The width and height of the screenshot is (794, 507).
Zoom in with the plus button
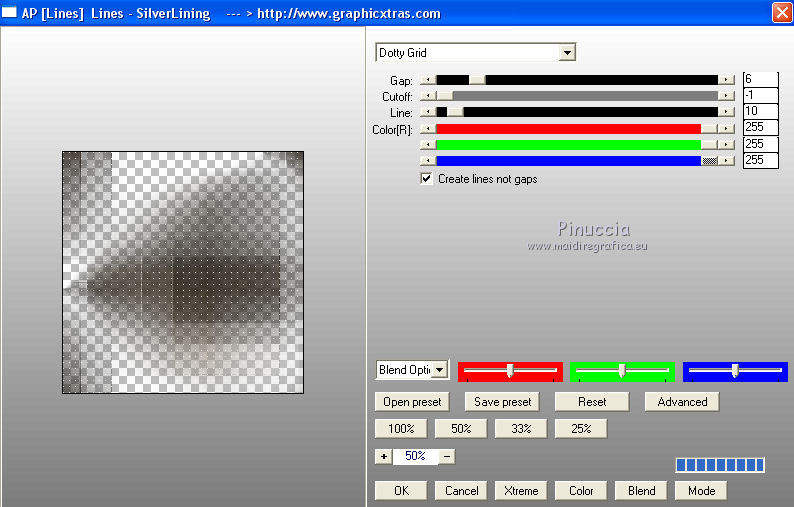[x=383, y=456]
